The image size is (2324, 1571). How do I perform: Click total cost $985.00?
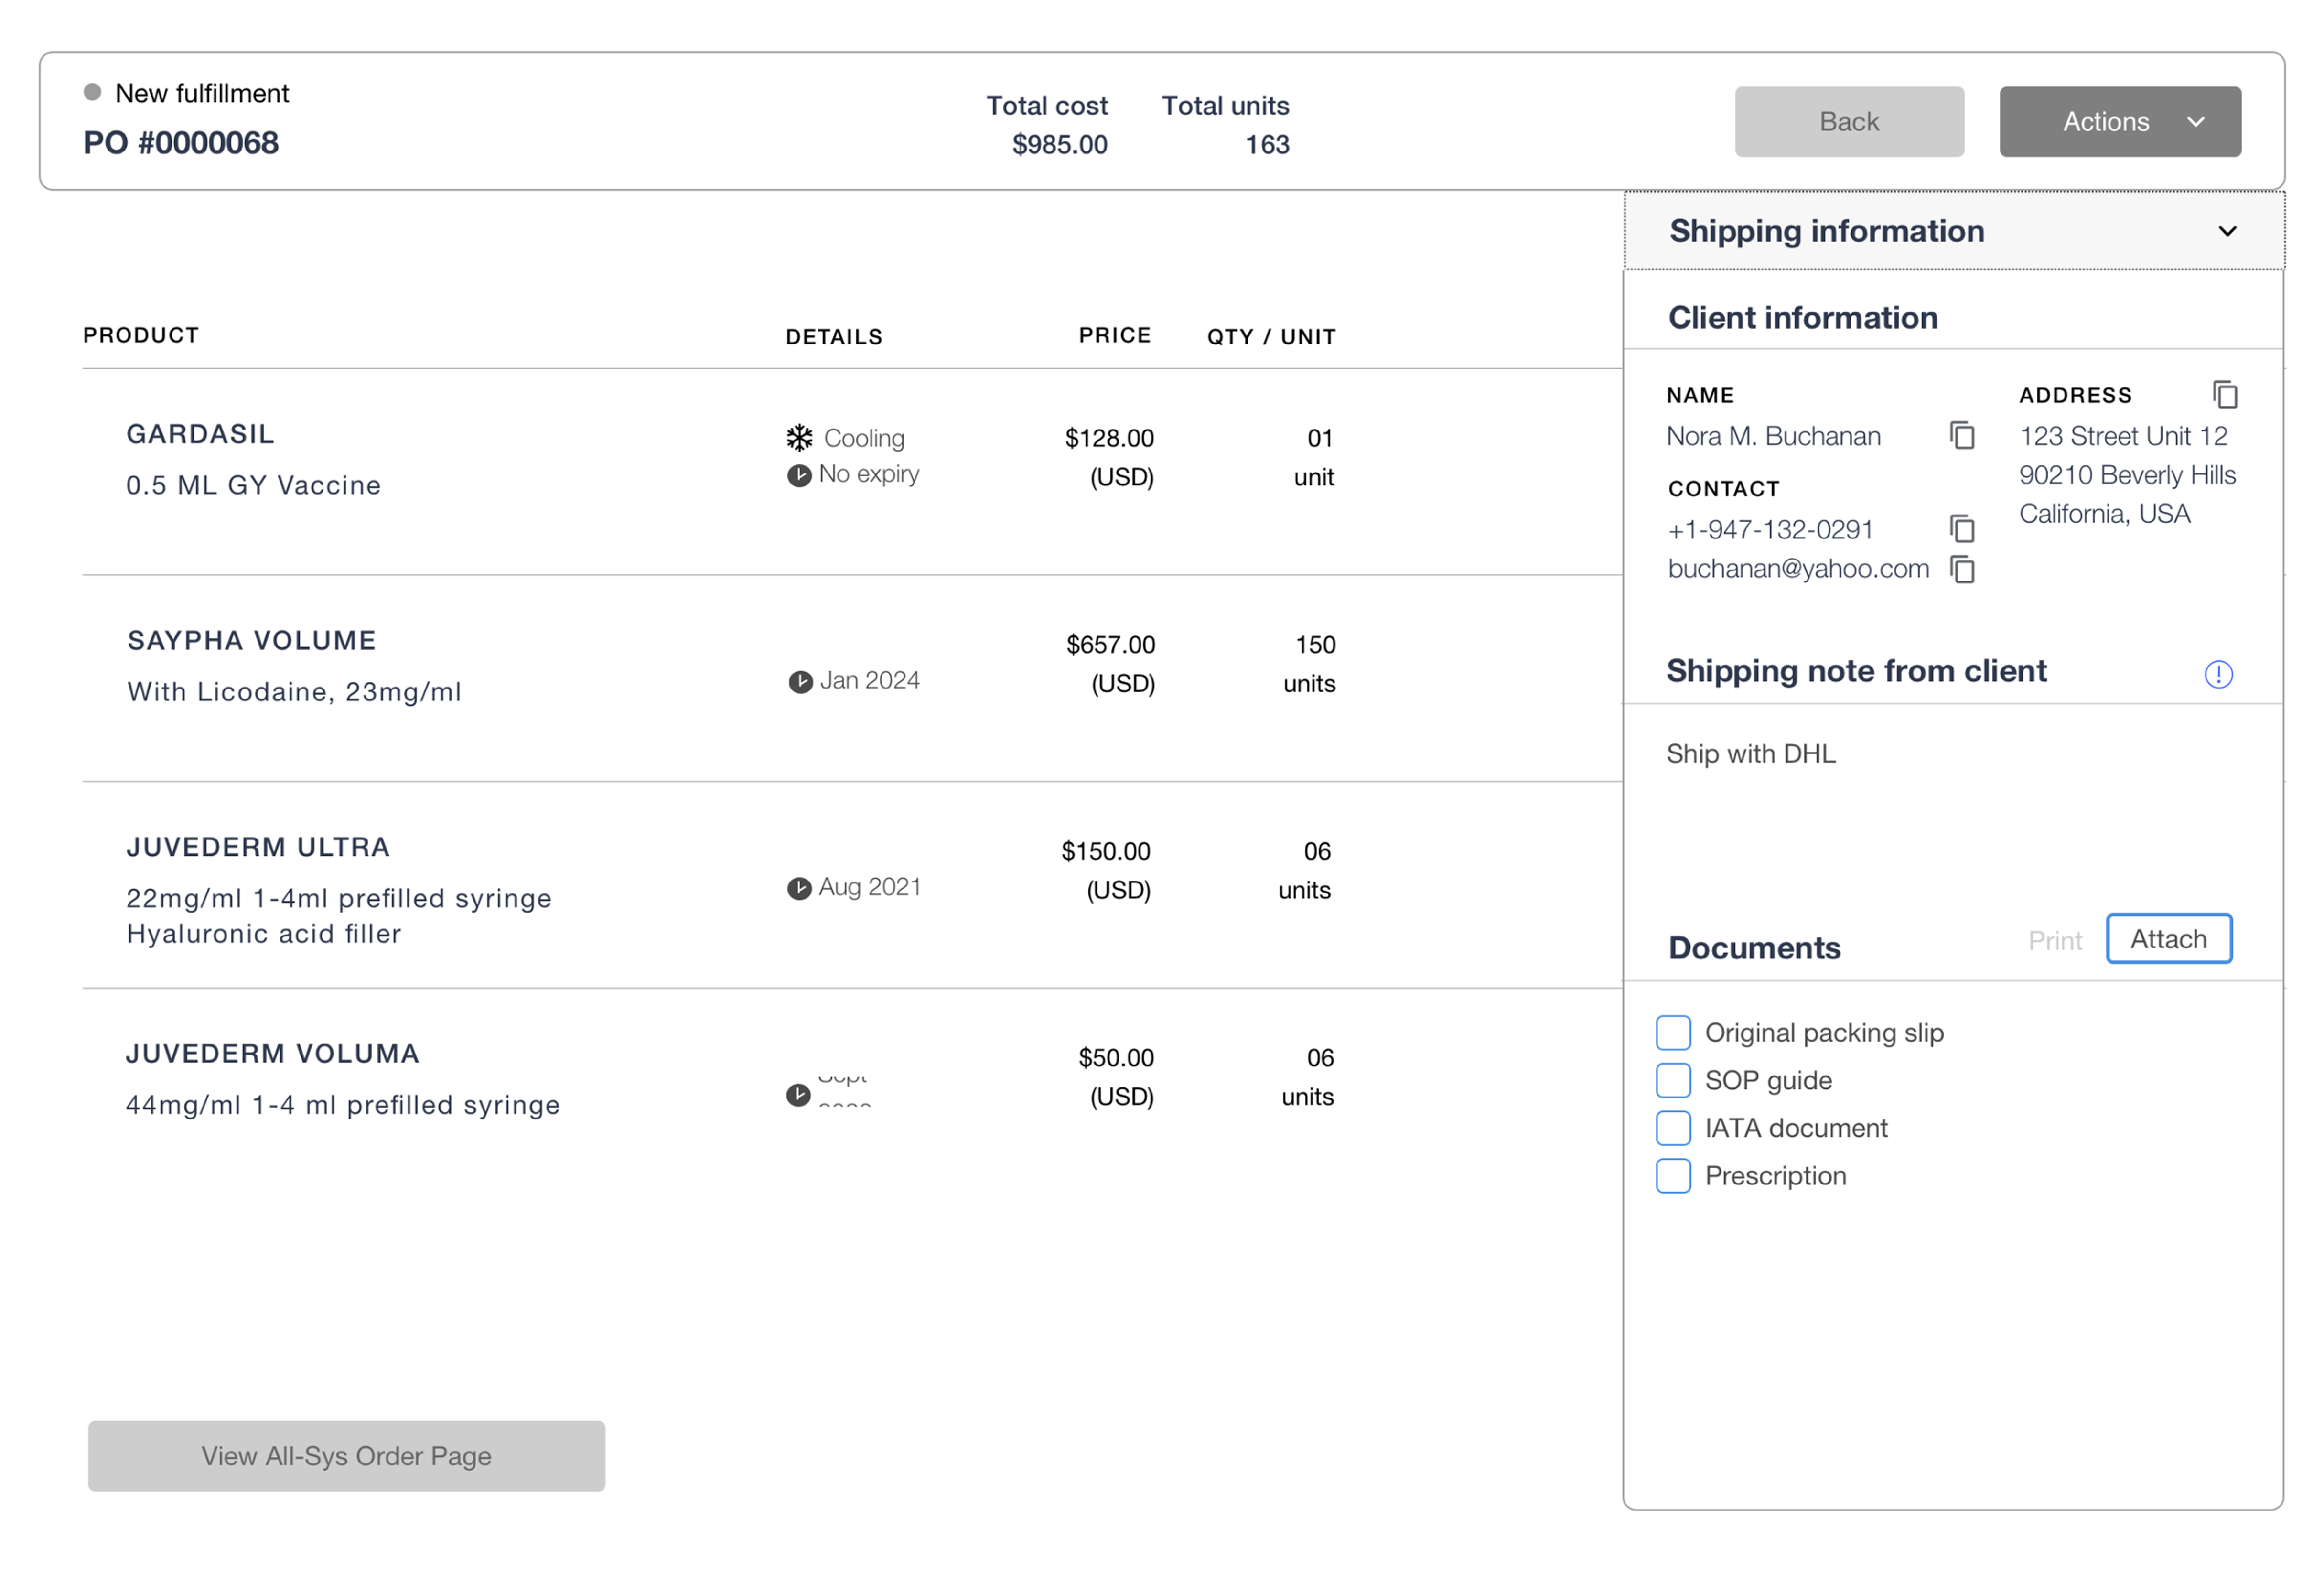pyautogui.click(x=1060, y=145)
